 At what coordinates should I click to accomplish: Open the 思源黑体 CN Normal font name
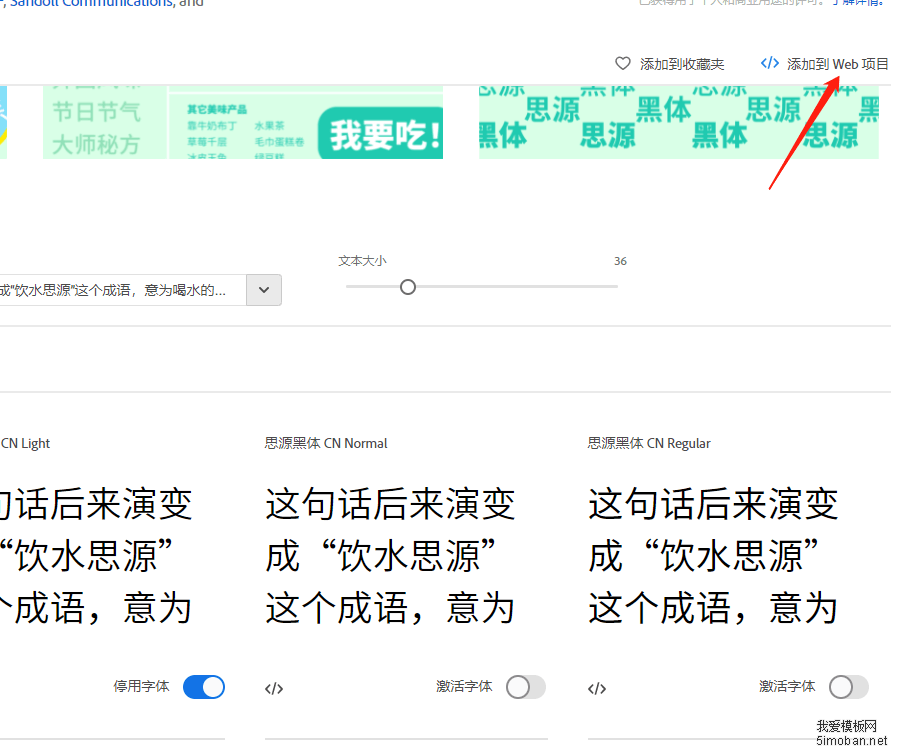326,443
